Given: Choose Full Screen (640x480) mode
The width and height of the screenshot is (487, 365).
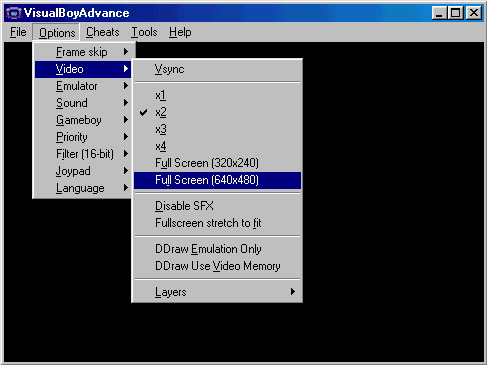Looking at the screenshot, I should tap(217, 180).
